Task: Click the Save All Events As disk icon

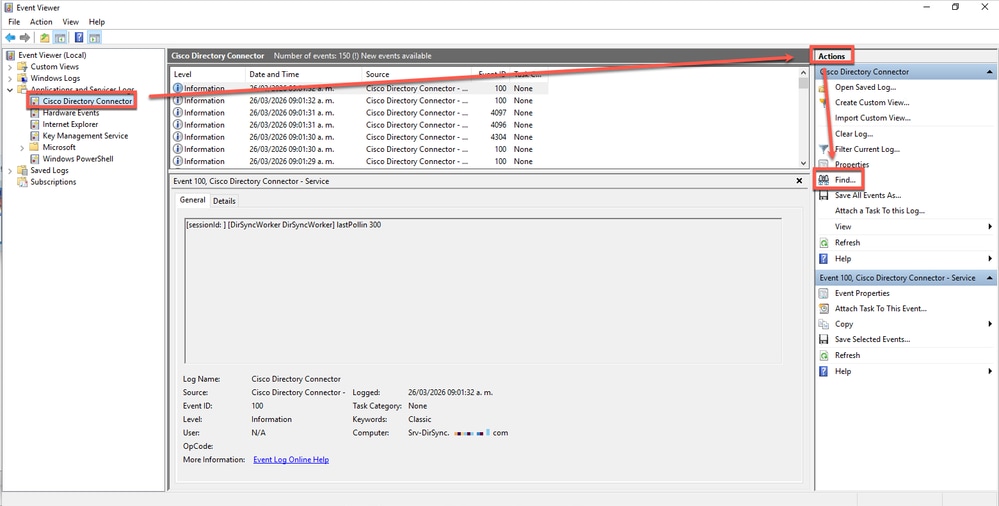Action: point(824,196)
